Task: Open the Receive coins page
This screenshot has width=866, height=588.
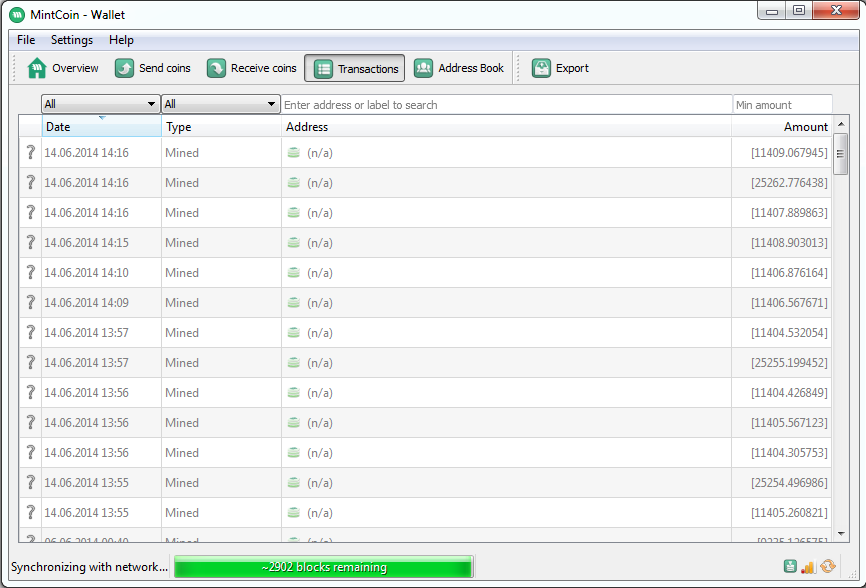Action: 251,68
